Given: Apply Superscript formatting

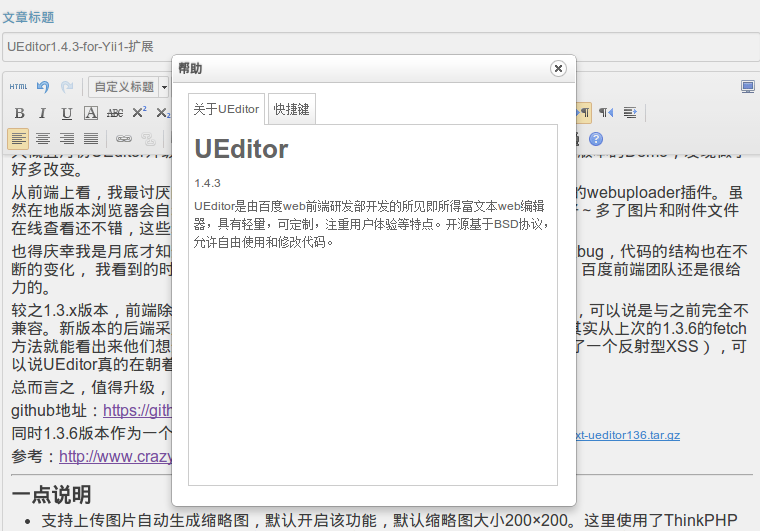Looking at the screenshot, I should [x=139, y=113].
